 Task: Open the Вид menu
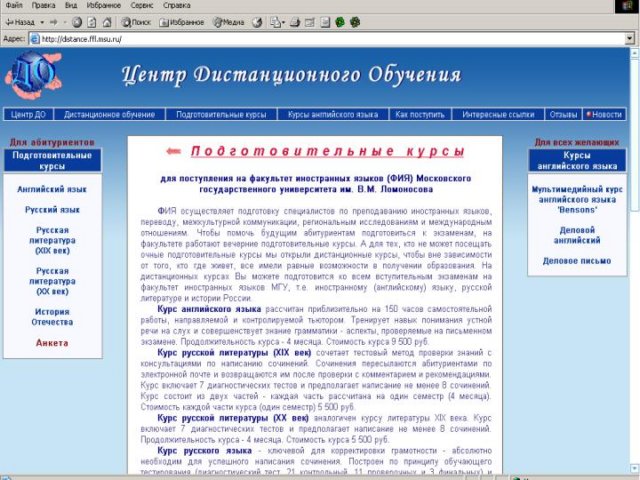tap(71, 5)
